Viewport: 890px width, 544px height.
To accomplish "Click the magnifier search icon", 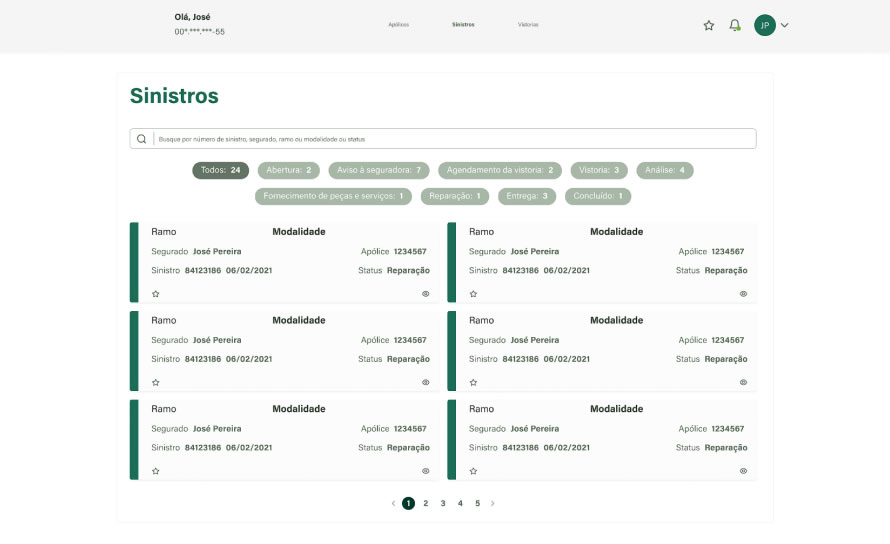I will (141, 139).
